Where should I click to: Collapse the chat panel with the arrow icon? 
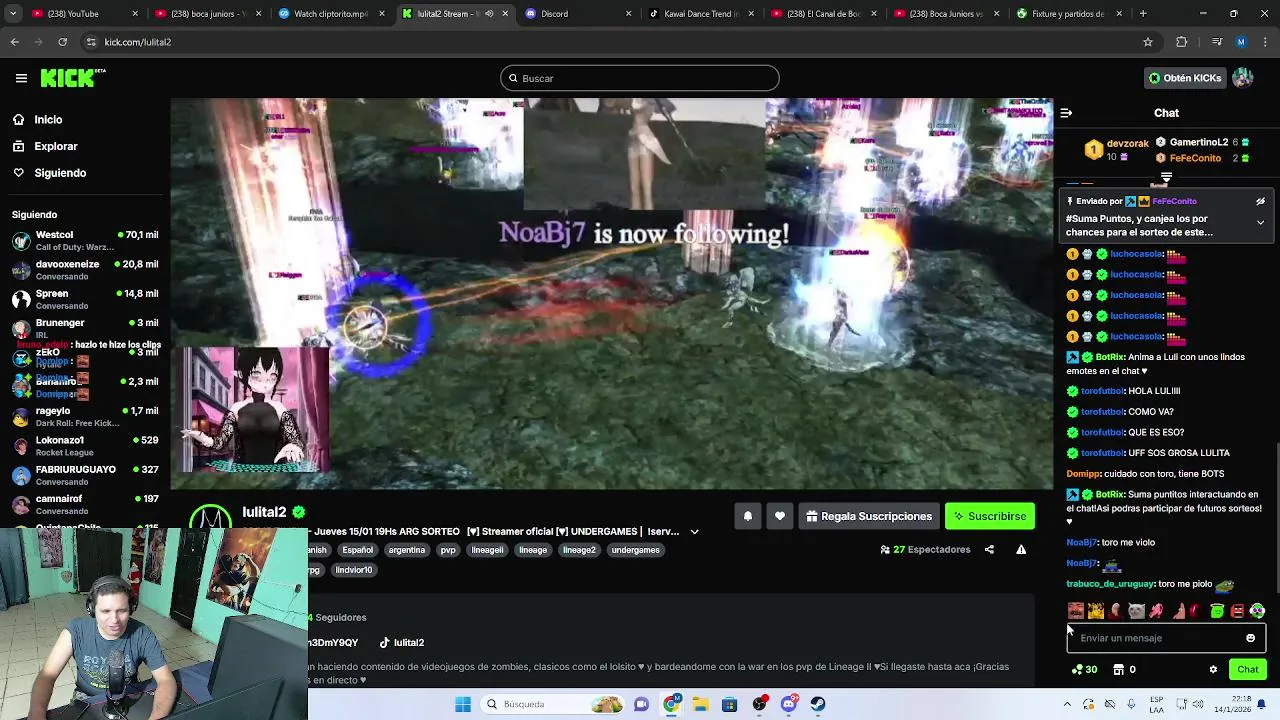(1066, 113)
